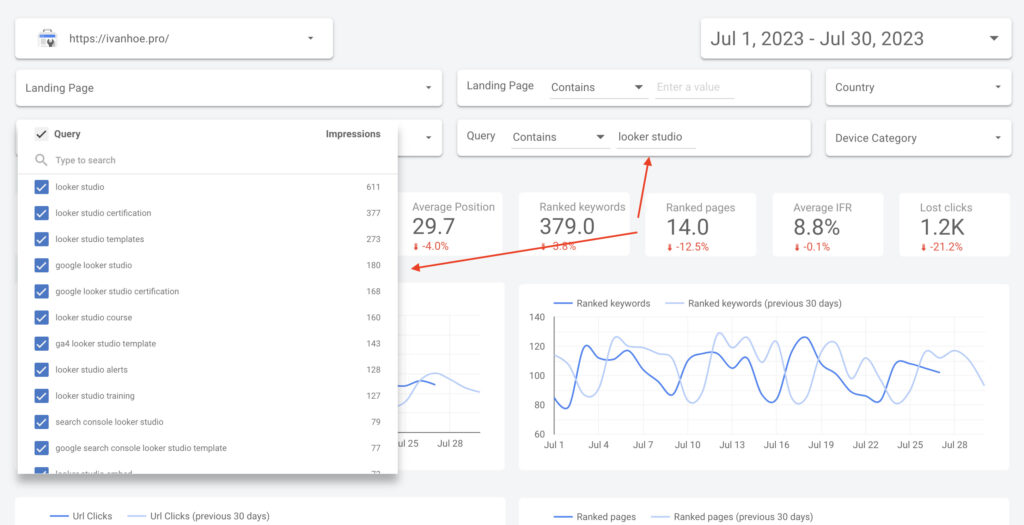Click the Ranked pages scorecard 14.0

[x=700, y=226]
